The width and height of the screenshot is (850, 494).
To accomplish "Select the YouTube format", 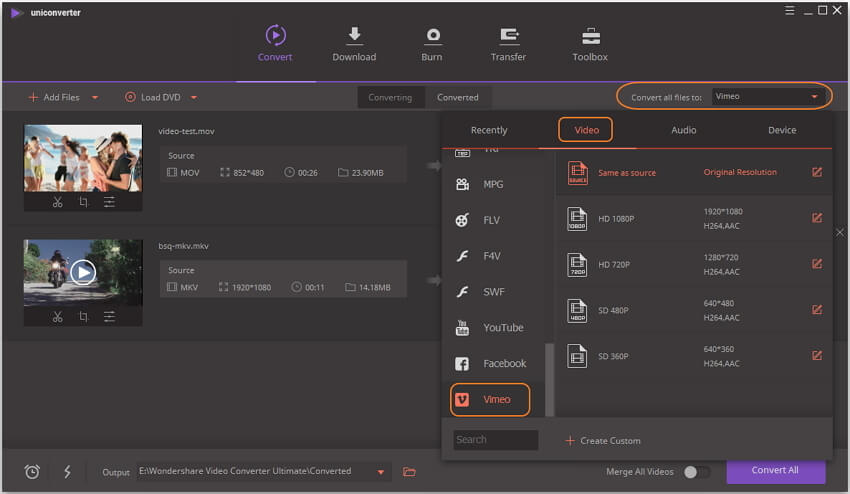I will [x=493, y=328].
